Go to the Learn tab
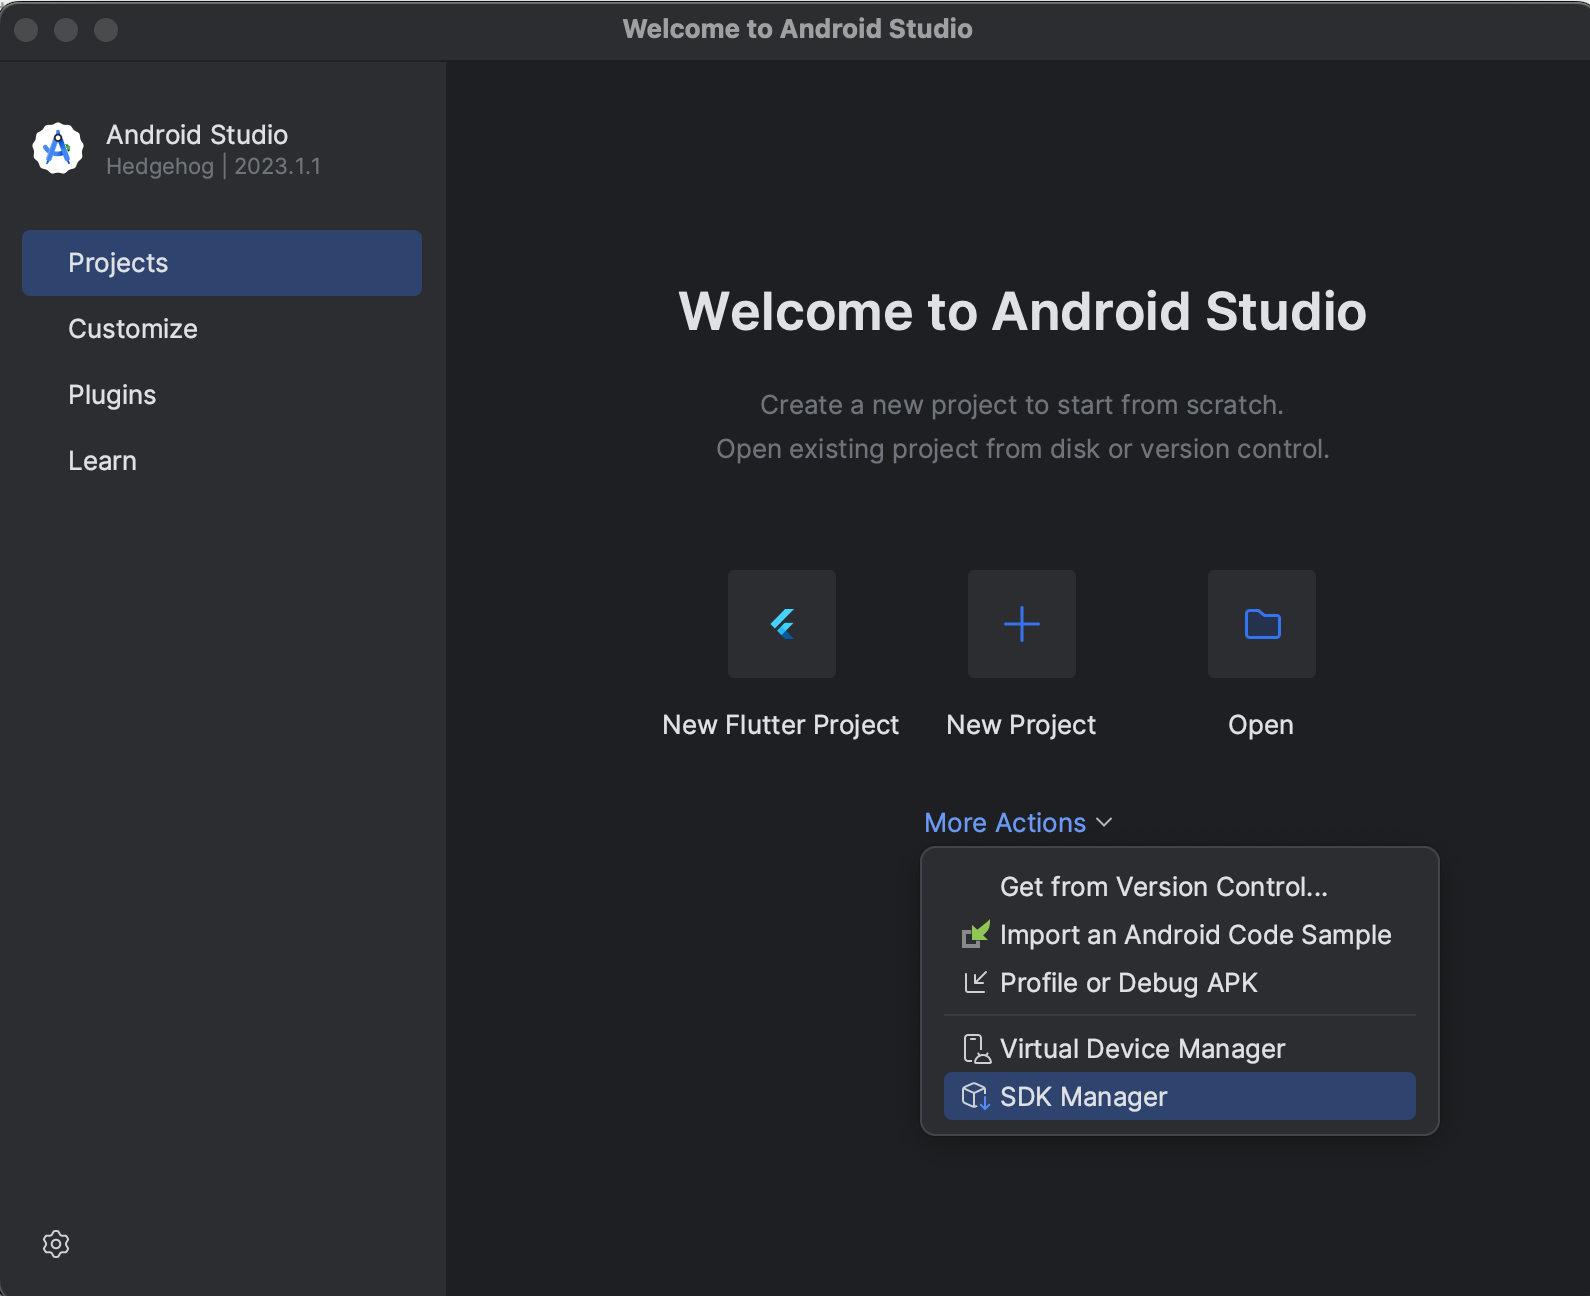This screenshot has width=1590, height=1296. pyautogui.click(x=222, y=461)
